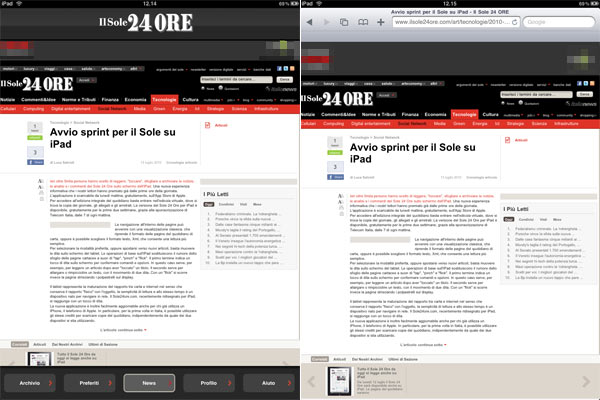The image size is (600, 400).
Task: Open the Safari tabs pages icon
Action: (344, 21)
